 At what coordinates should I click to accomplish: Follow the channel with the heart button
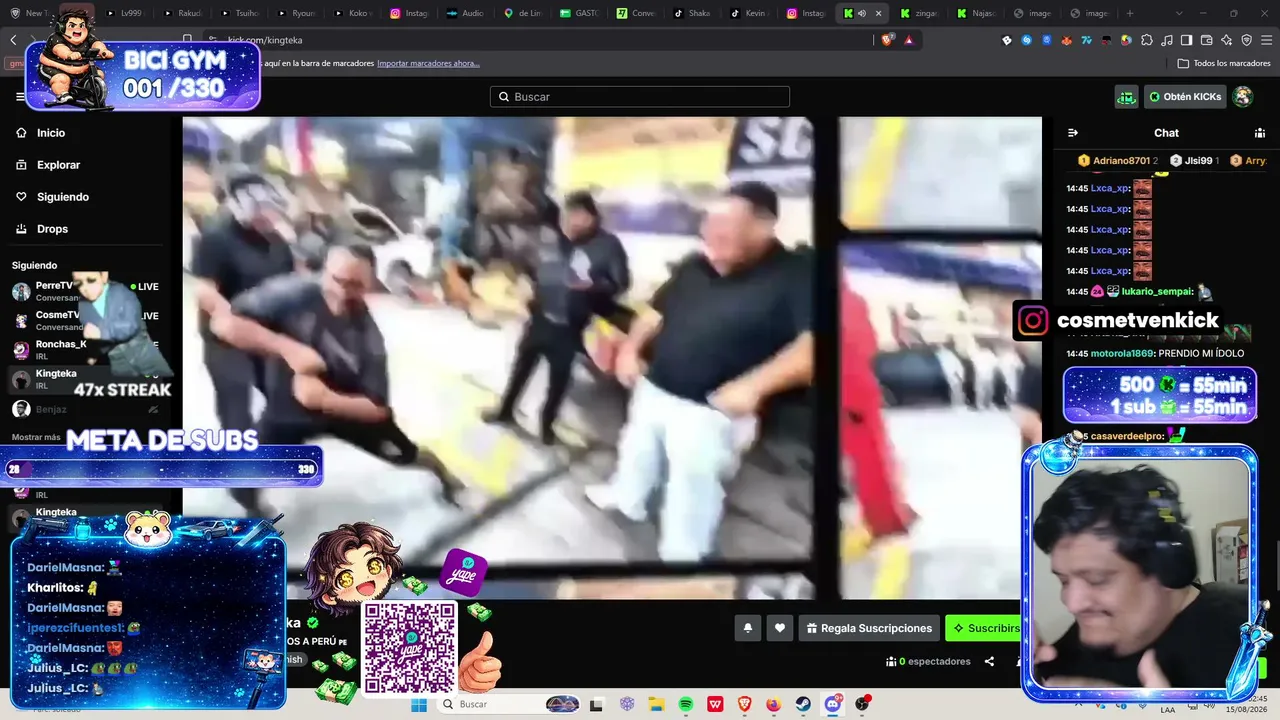780,628
